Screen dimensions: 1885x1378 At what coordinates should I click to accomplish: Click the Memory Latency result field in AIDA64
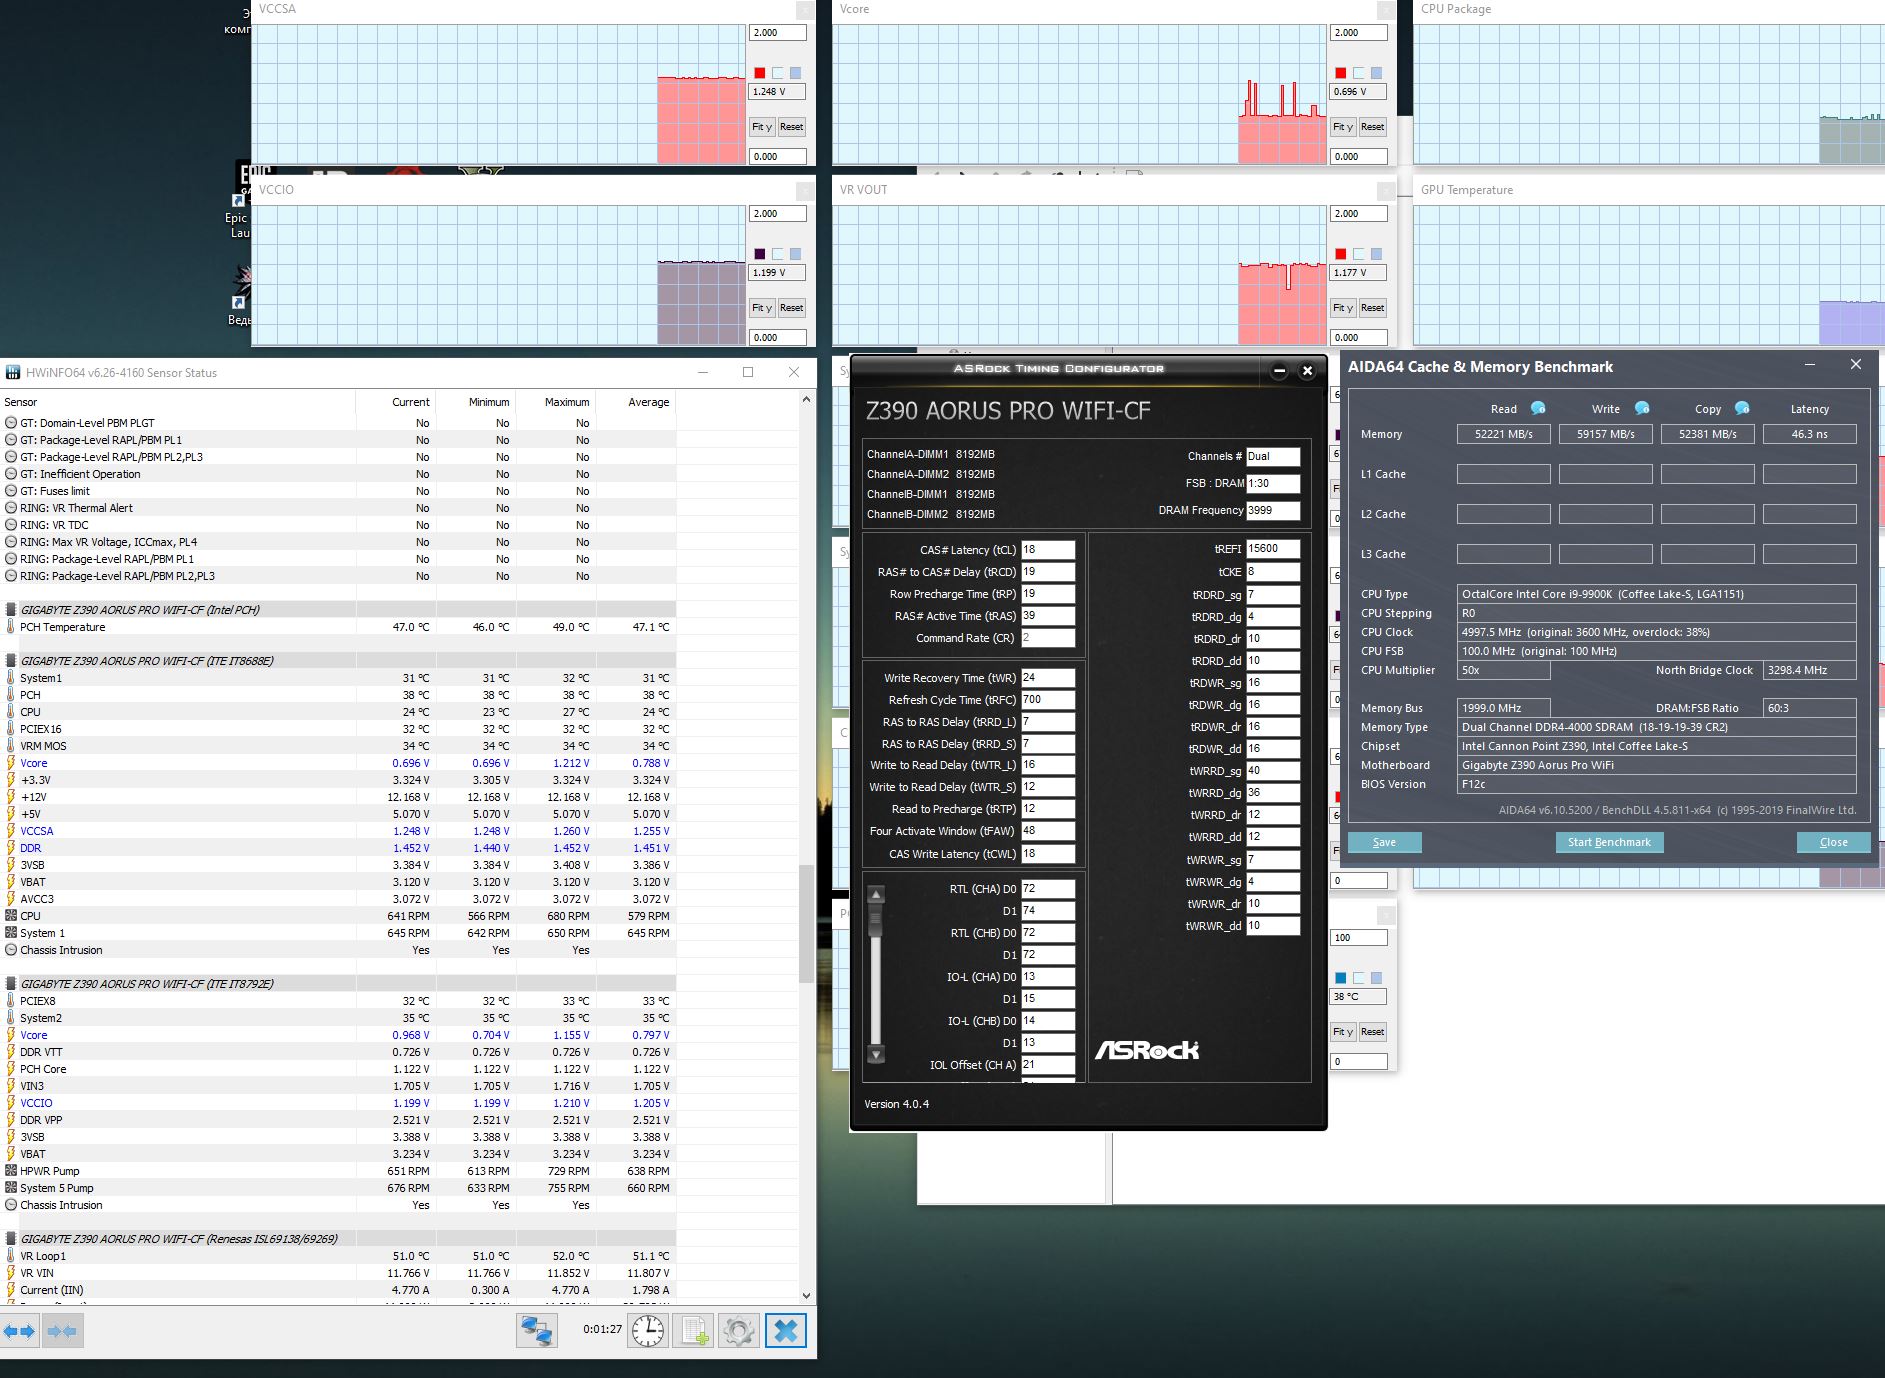coord(1809,434)
